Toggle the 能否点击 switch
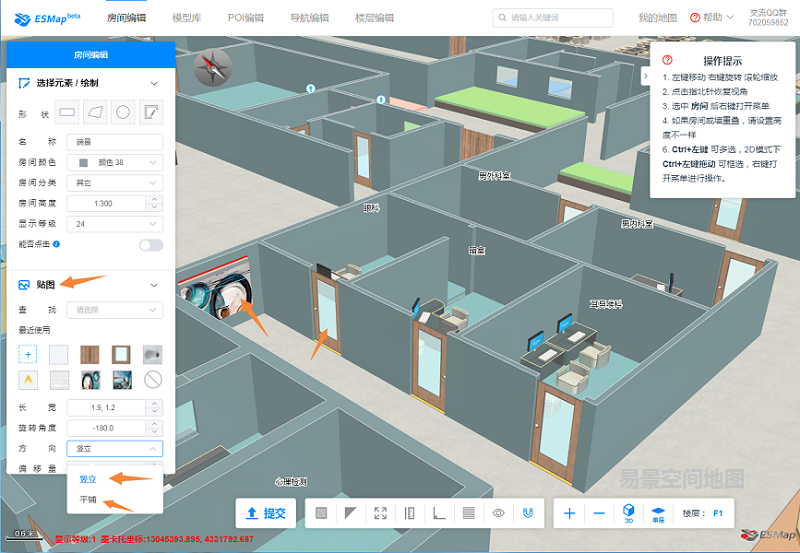Screen dimensions: 800x553 pos(151,245)
